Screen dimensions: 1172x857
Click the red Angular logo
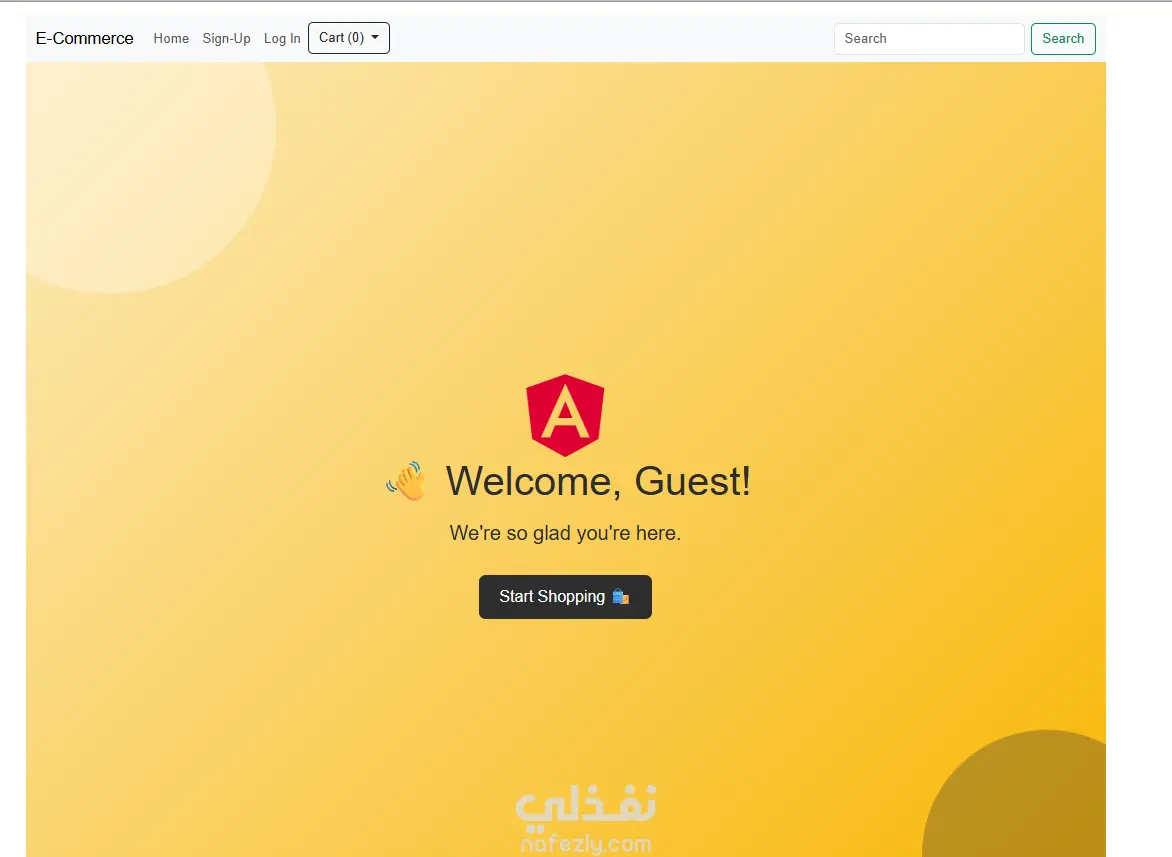pyautogui.click(x=565, y=415)
